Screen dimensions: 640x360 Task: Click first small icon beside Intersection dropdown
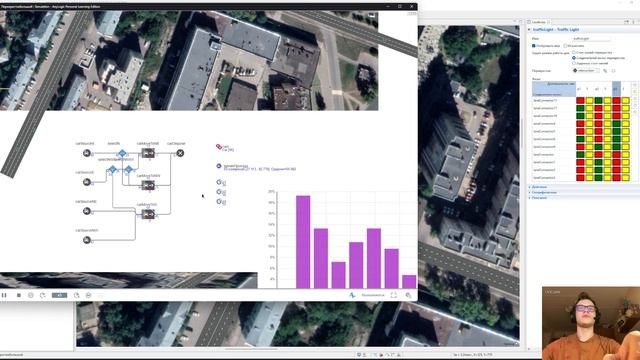pos(605,71)
